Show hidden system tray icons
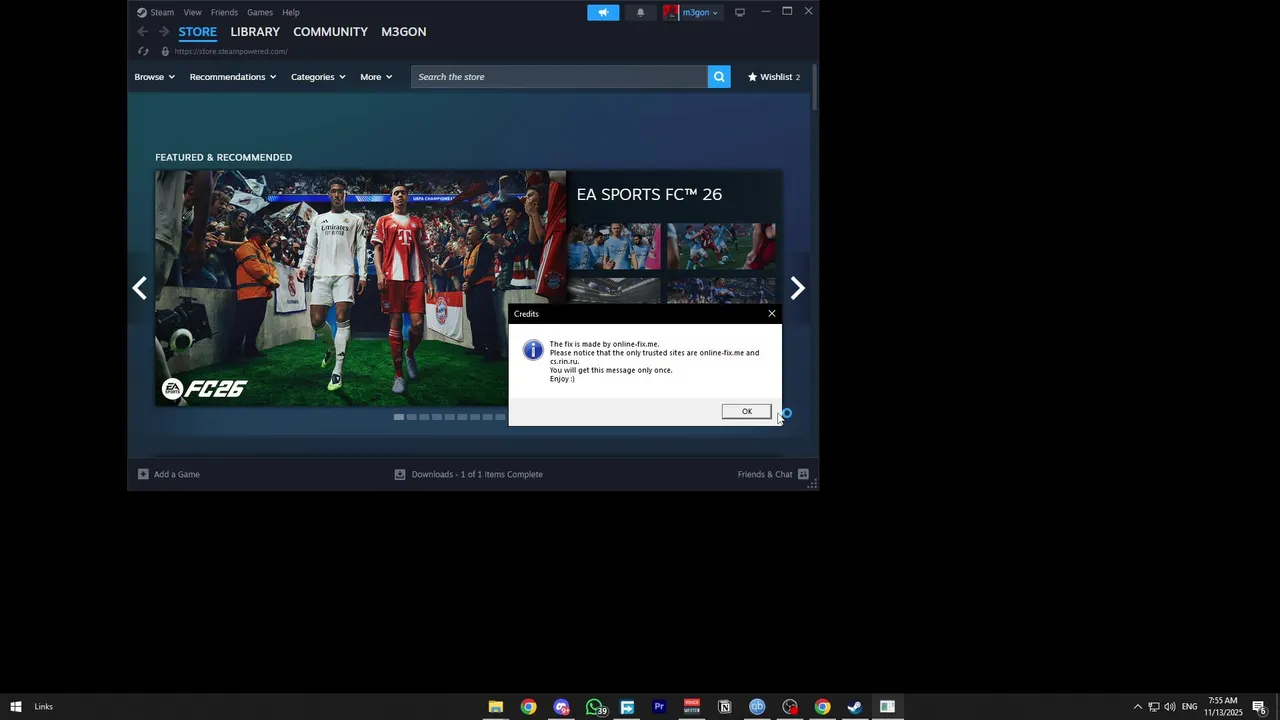This screenshot has width=1280, height=720. [x=1137, y=707]
